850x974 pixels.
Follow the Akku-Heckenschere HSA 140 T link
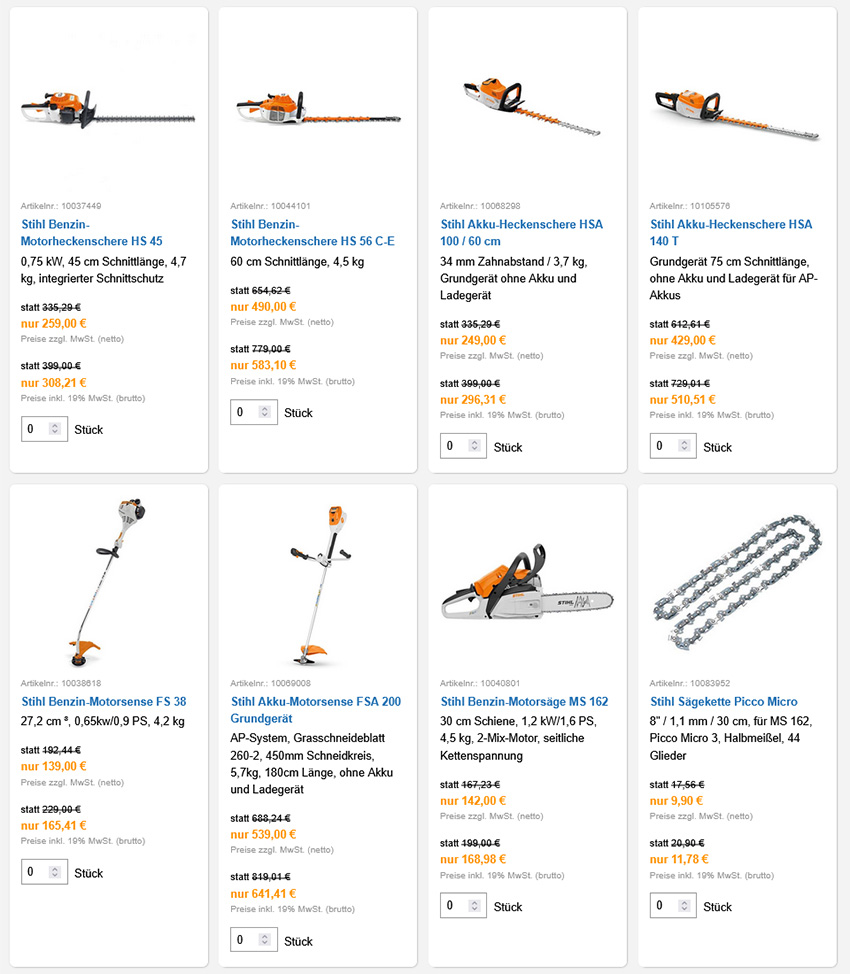pos(731,233)
